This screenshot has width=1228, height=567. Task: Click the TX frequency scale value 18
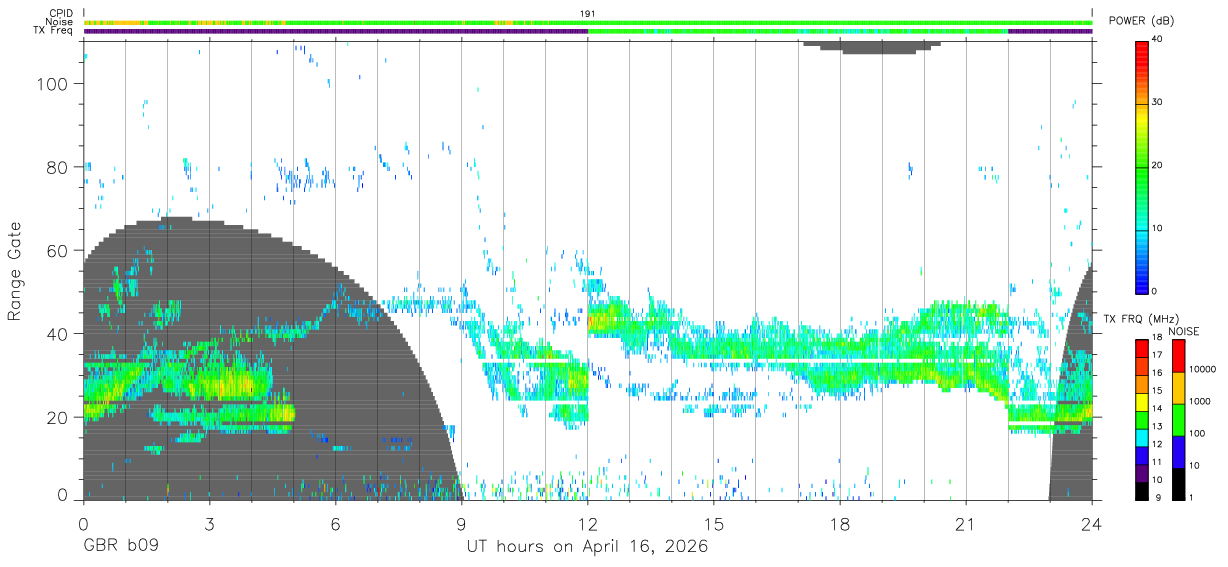coord(1157,337)
